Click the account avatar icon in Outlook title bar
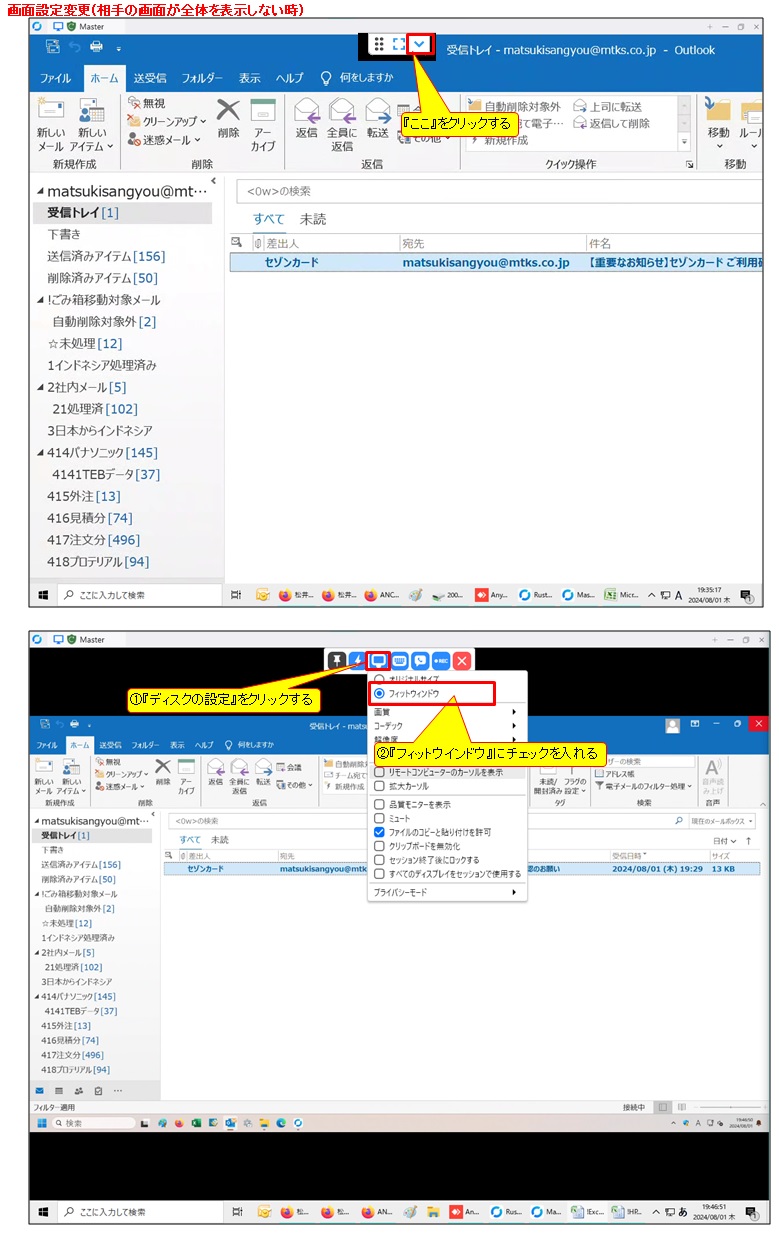The height and width of the screenshot is (1239, 779). point(673,726)
